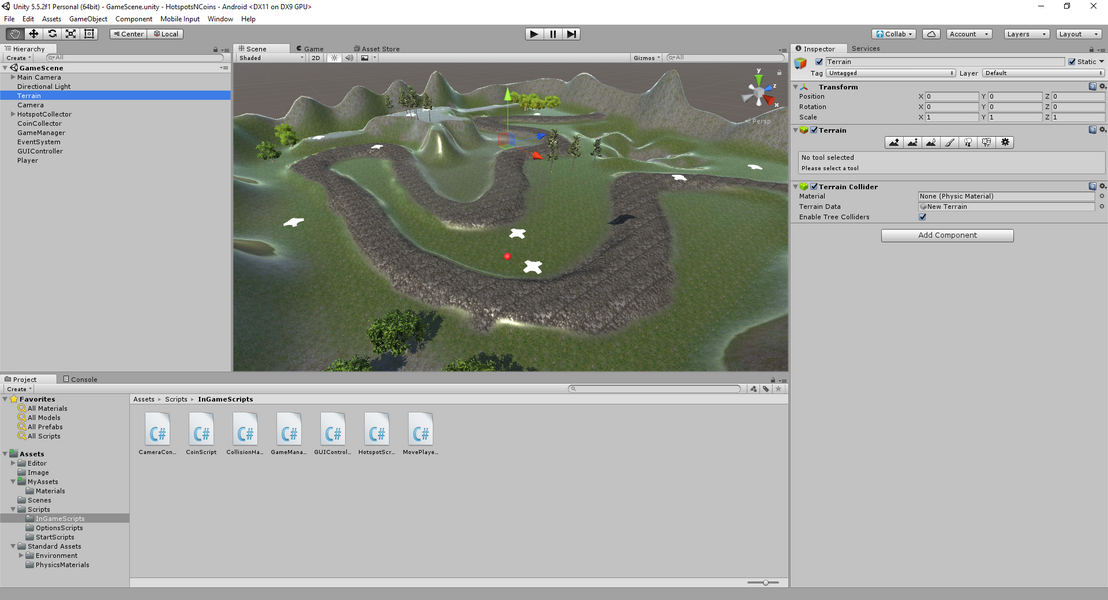Open Terrain Settings gear tool
Viewport: 1108px width, 600px height.
point(1006,143)
